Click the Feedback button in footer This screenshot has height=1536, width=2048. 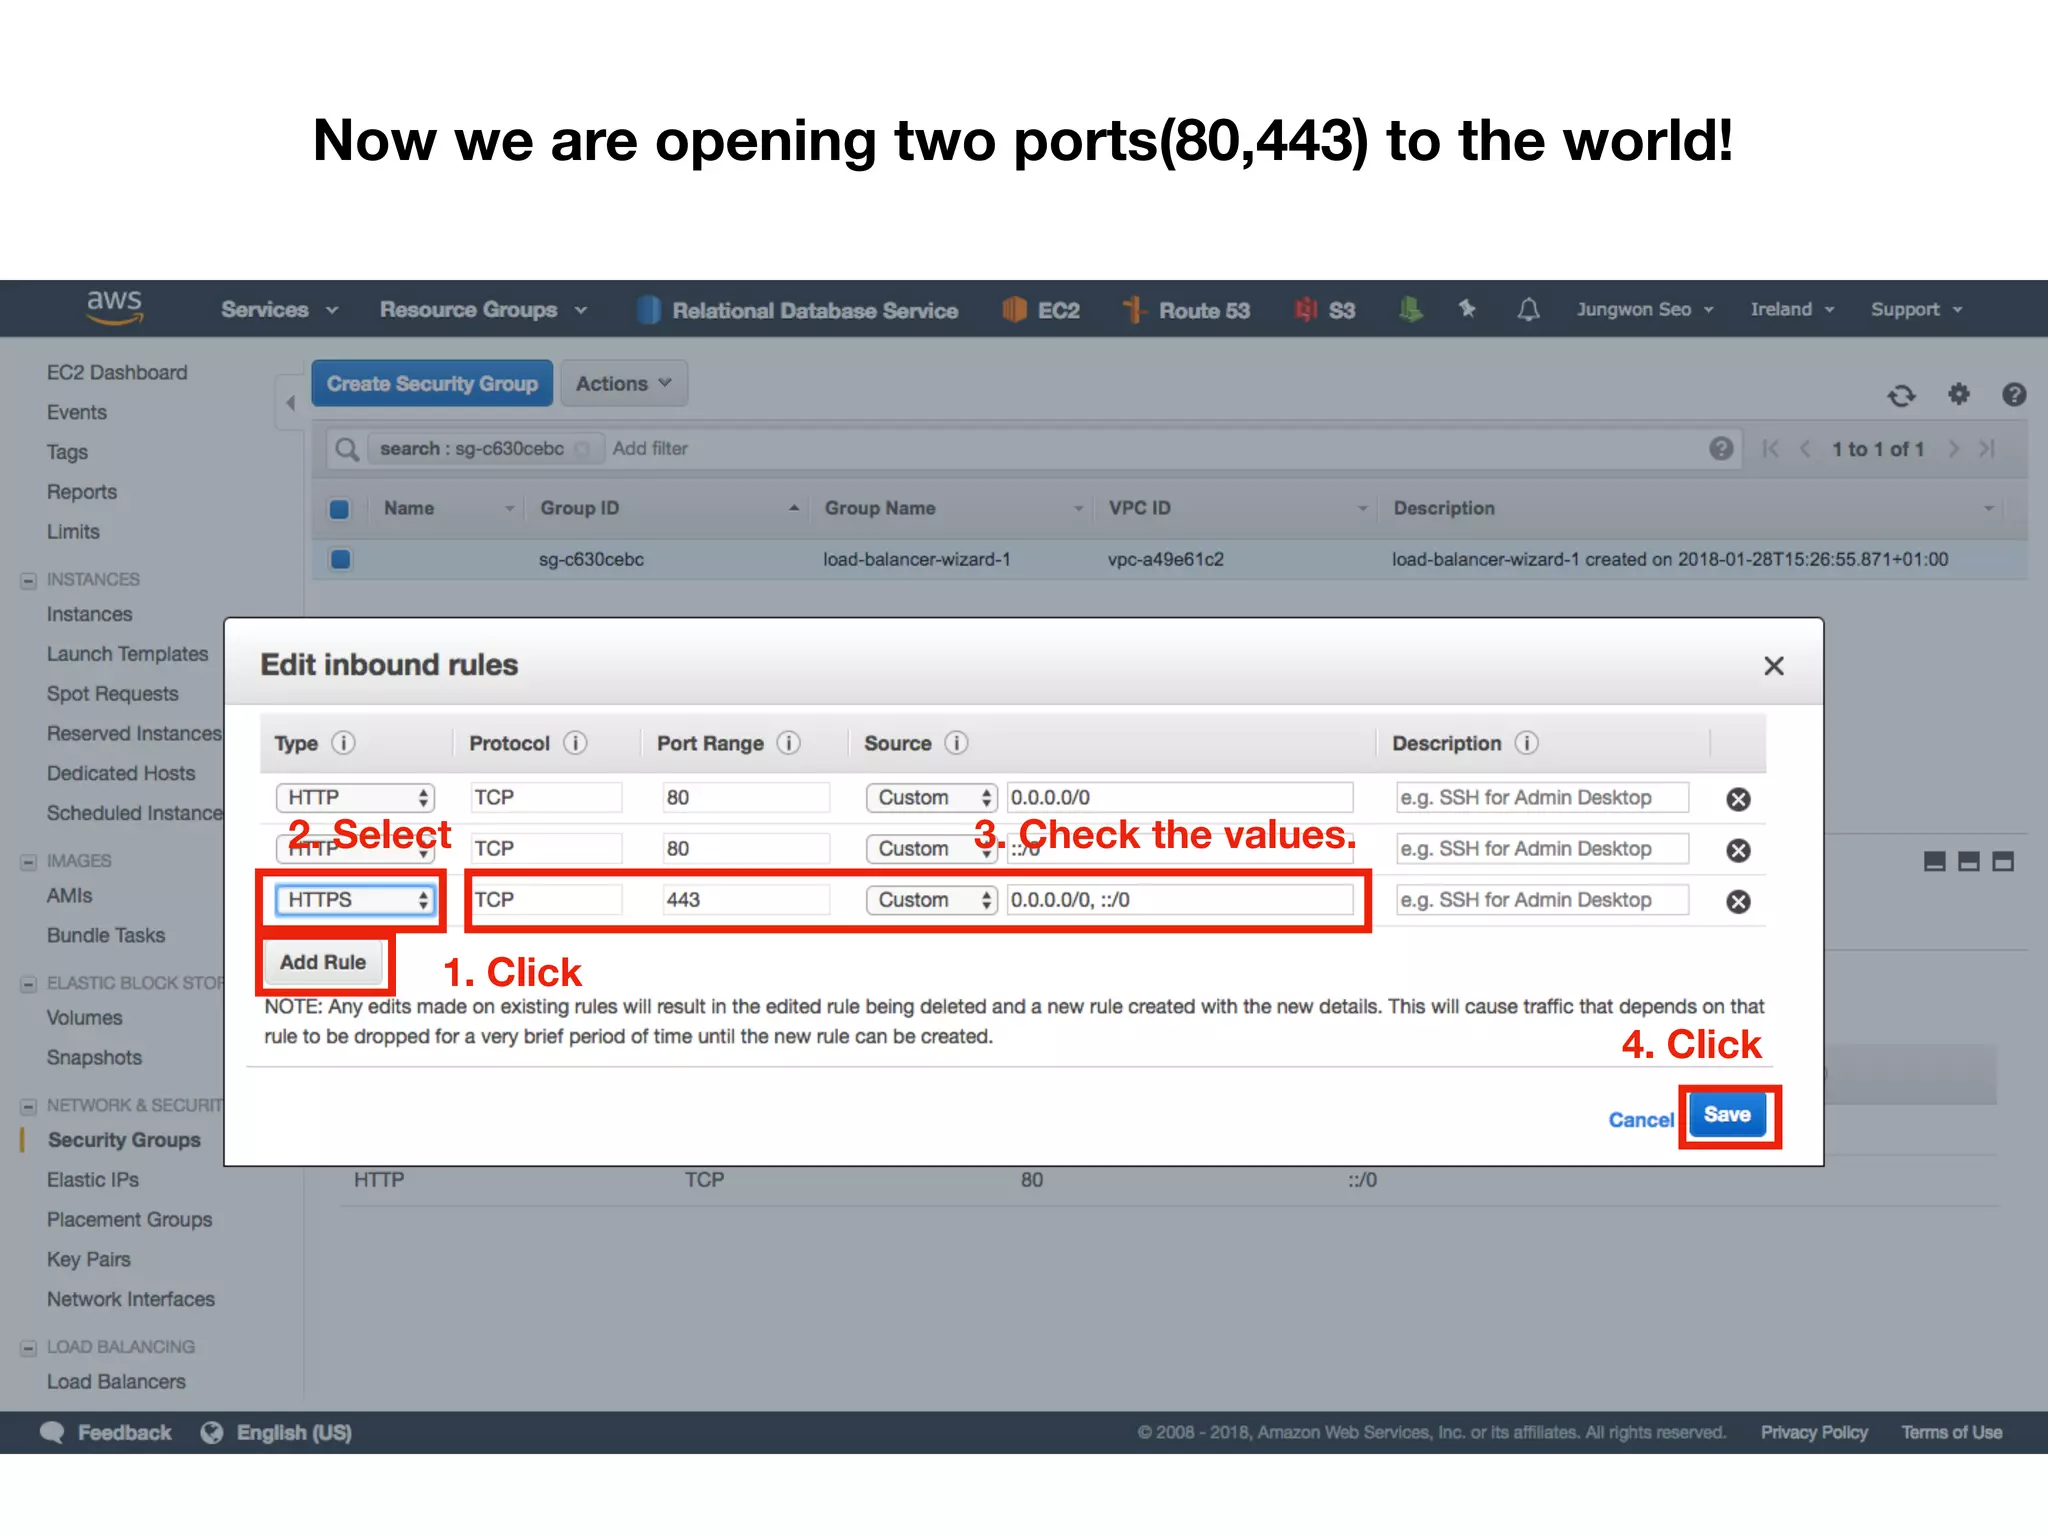point(106,1433)
